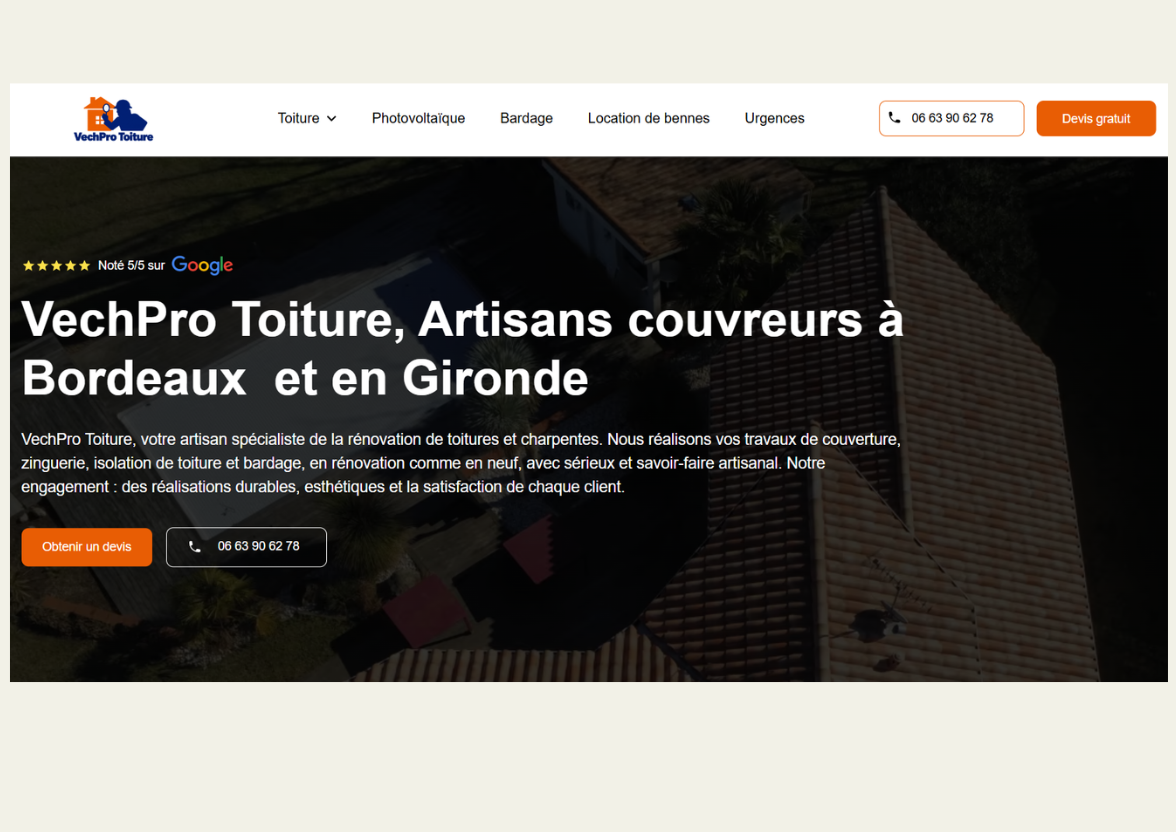This screenshot has height=832, width=1176.
Task: Click the VechPro Toiture logo
Action: tap(114, 119)
